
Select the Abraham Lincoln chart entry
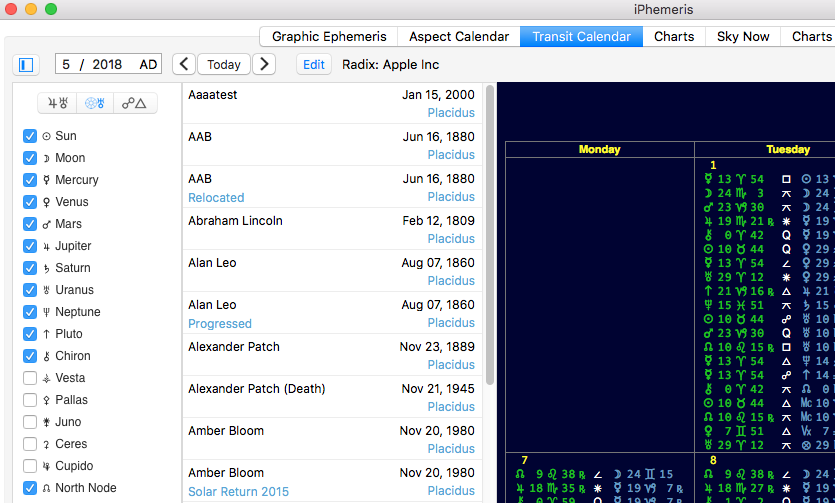332,229
